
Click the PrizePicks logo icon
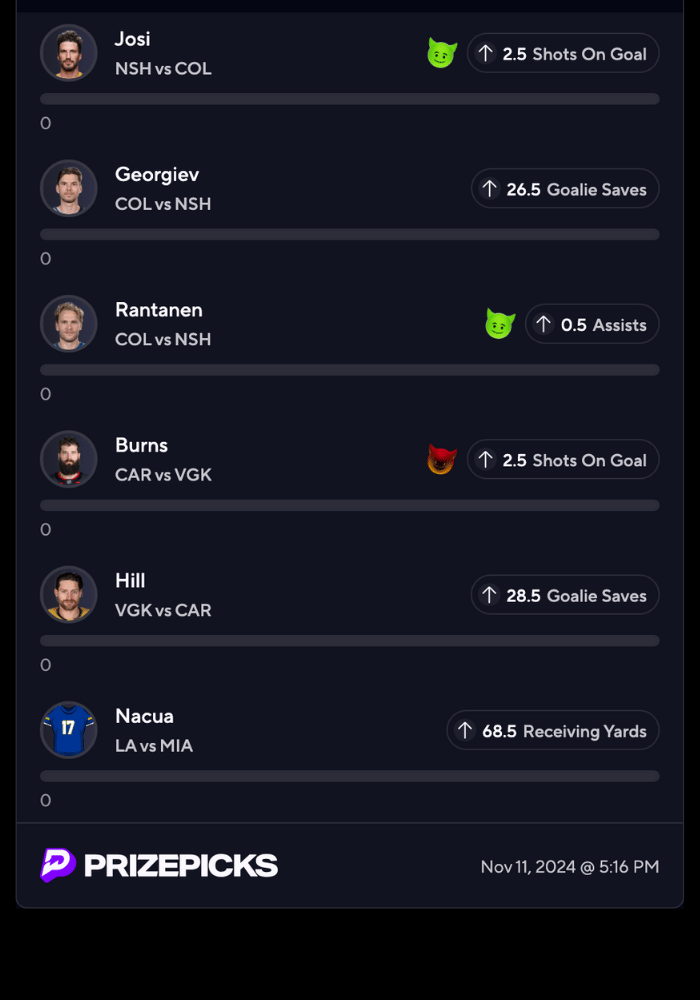[58, 865]
